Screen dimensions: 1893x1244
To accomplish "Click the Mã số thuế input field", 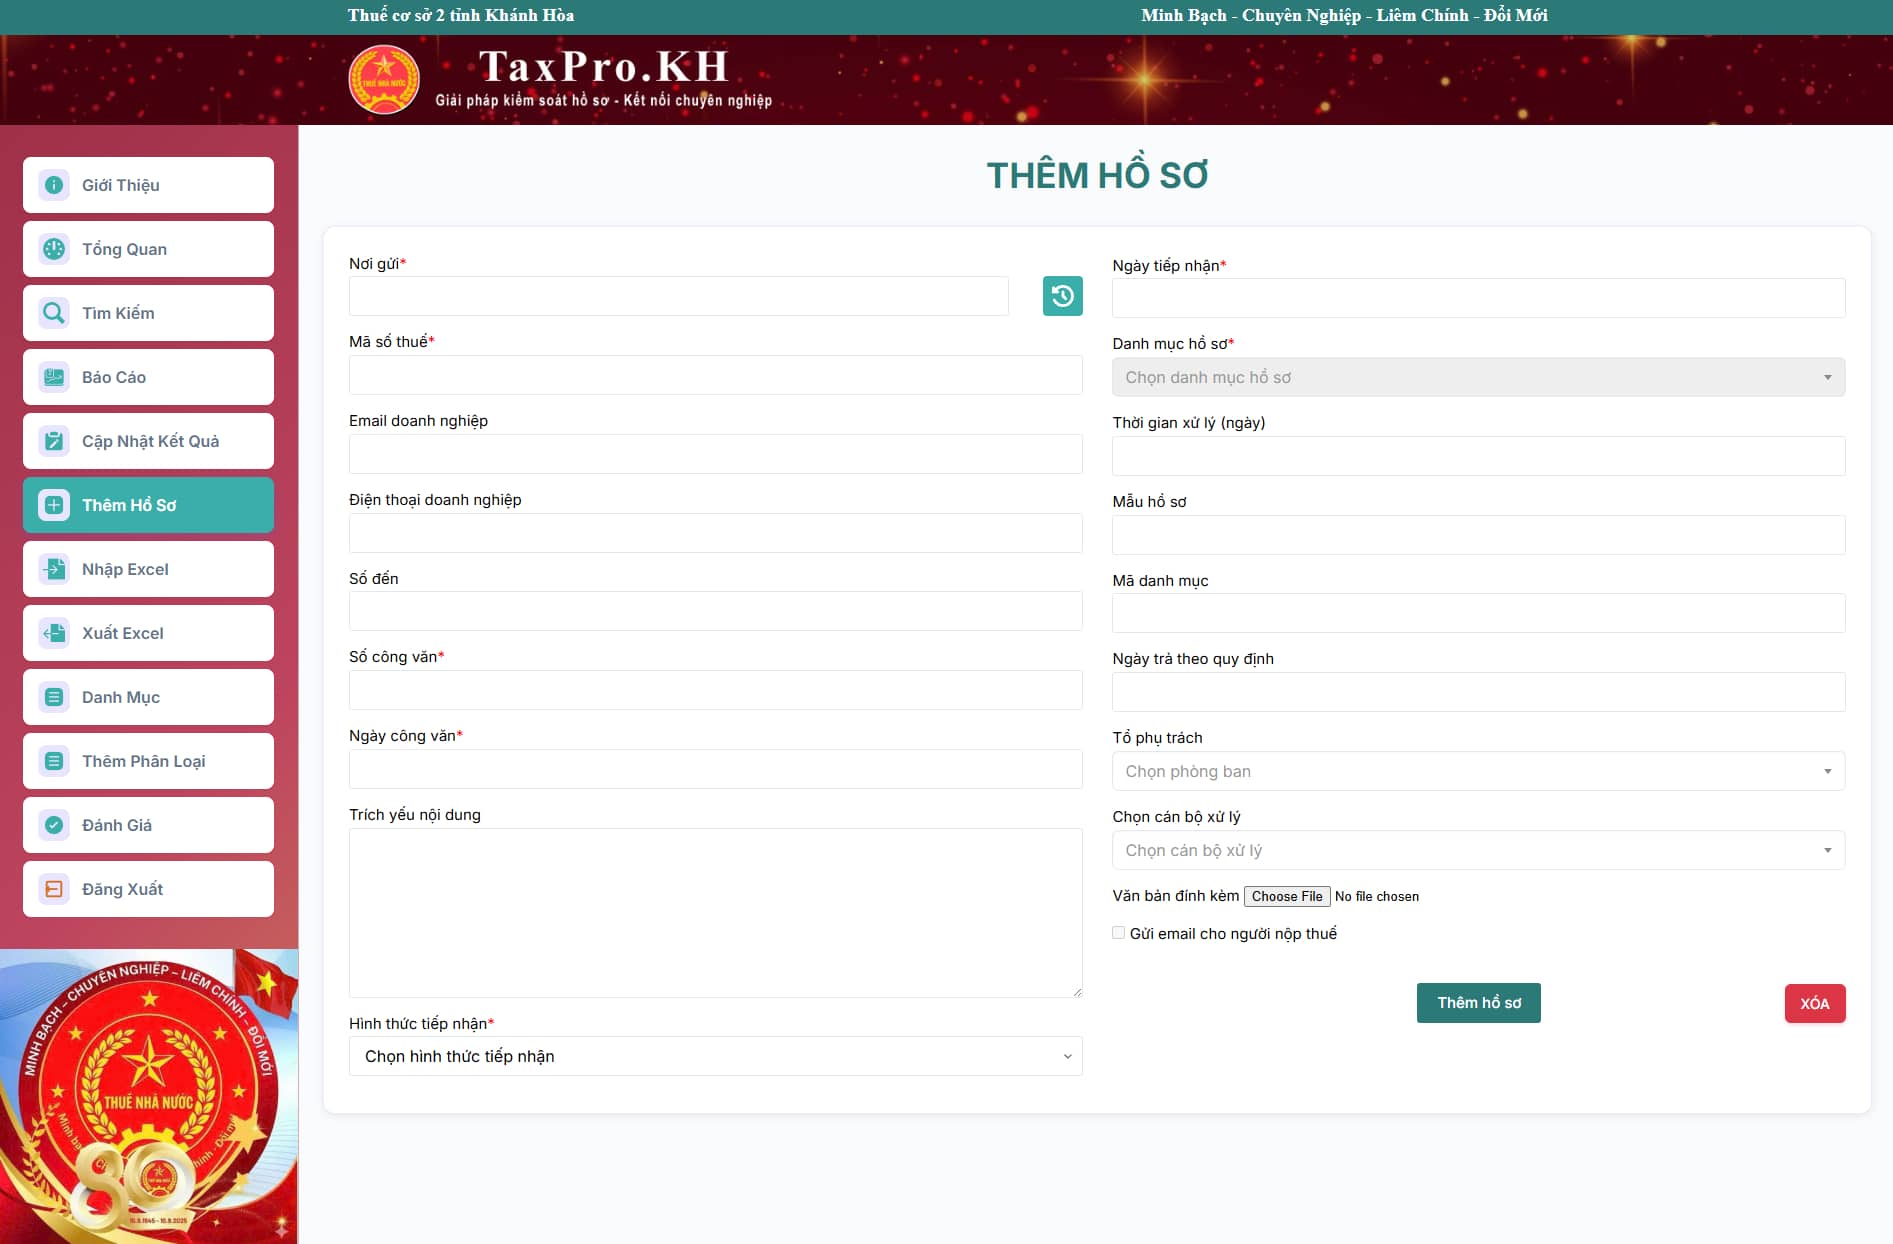I will 715,375.
